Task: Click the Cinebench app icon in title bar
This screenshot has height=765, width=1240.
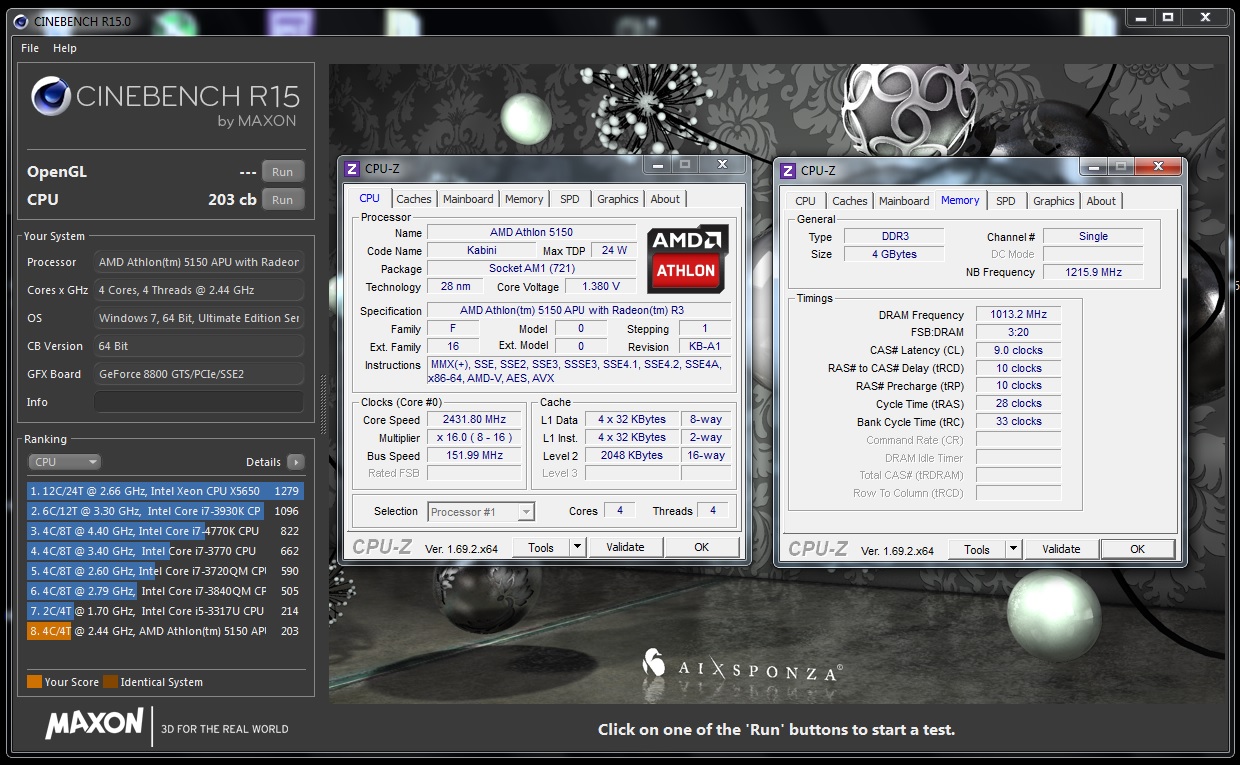Action: coord(20,20)
